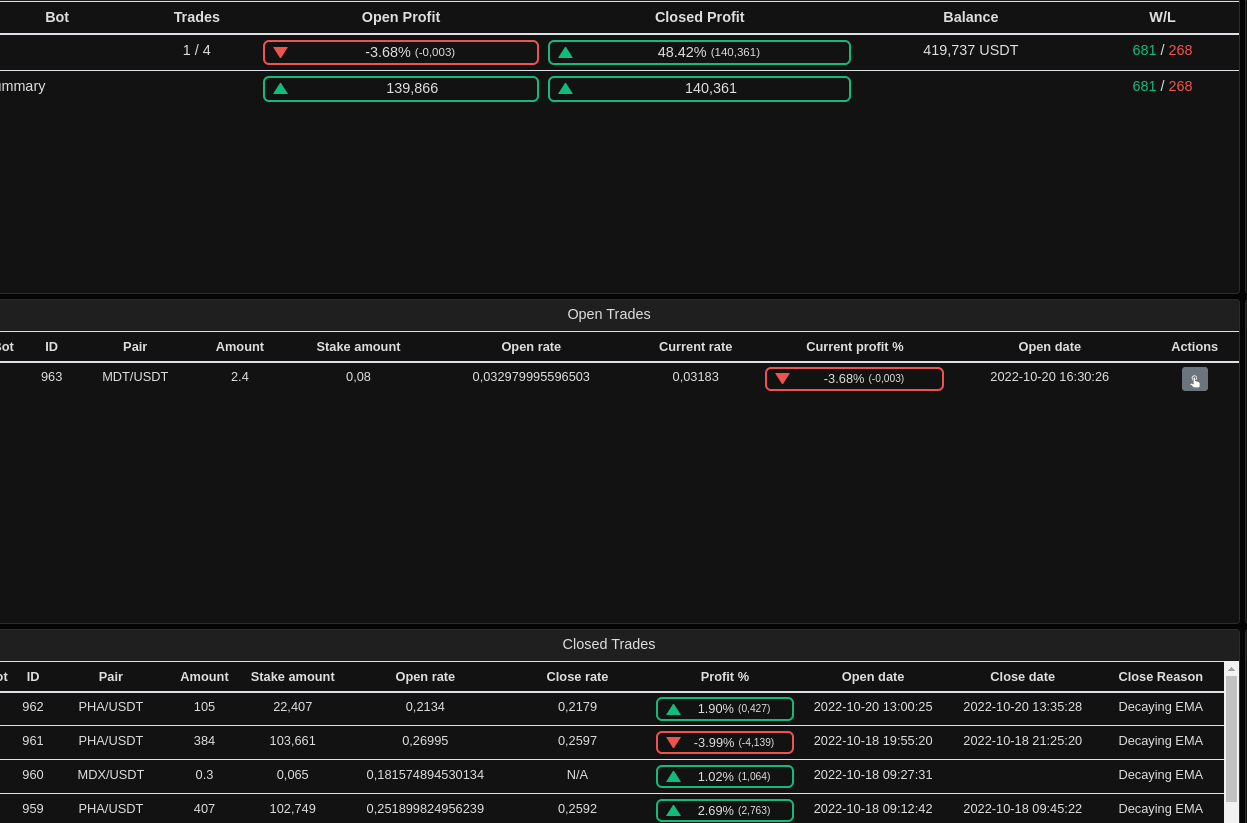The width and height of the screenshot is (1247, 823).
Task: Click the red -3.68% Open Profit badge in bot row
Action: [401, 52]
